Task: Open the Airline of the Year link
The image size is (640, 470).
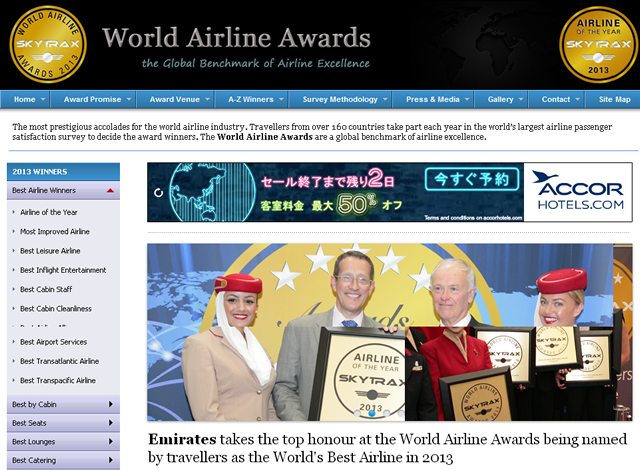Action: pyautogui.click(x=50, y=212)
